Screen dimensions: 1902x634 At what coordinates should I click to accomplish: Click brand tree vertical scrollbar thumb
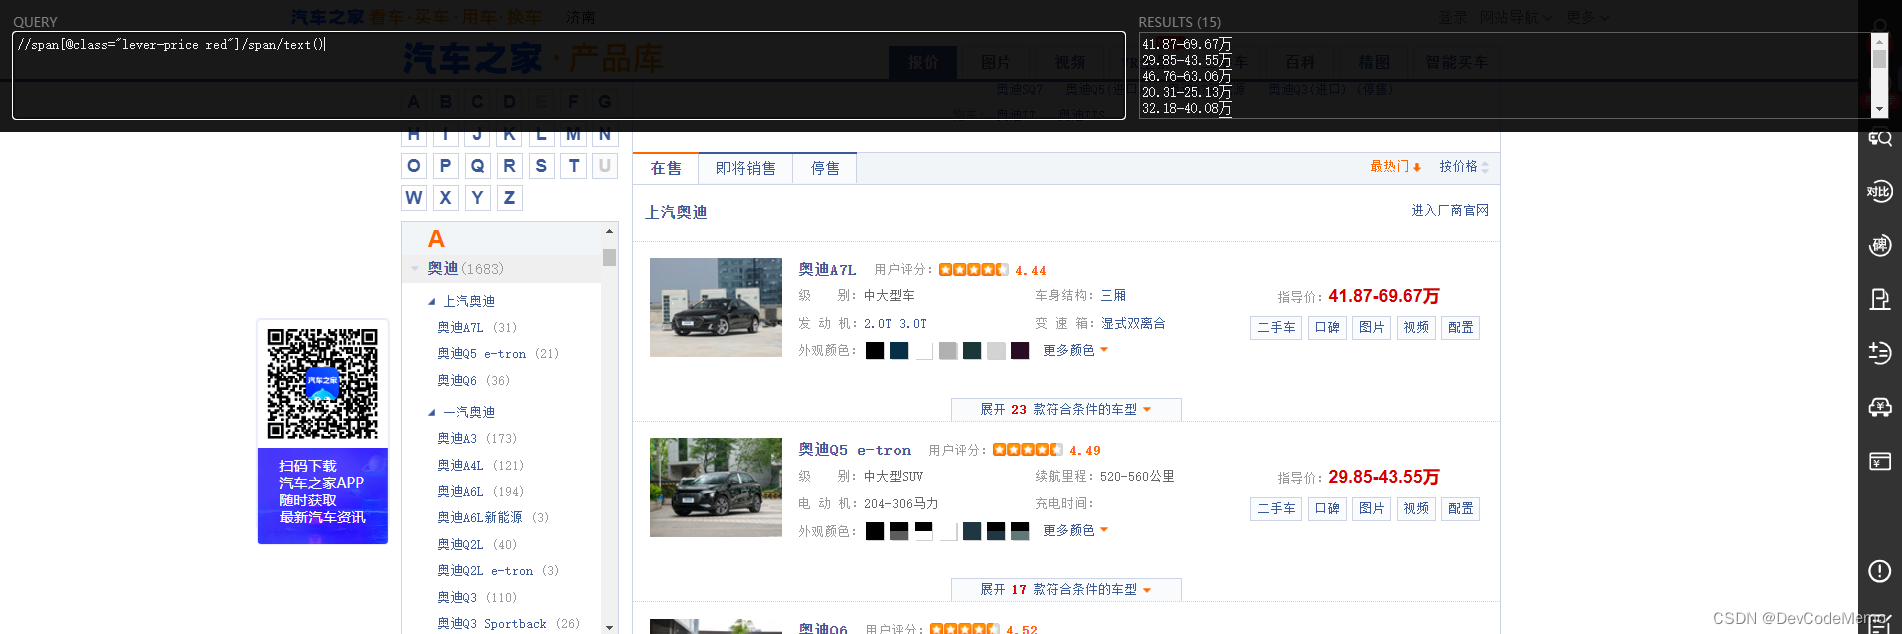coord(610,258)
